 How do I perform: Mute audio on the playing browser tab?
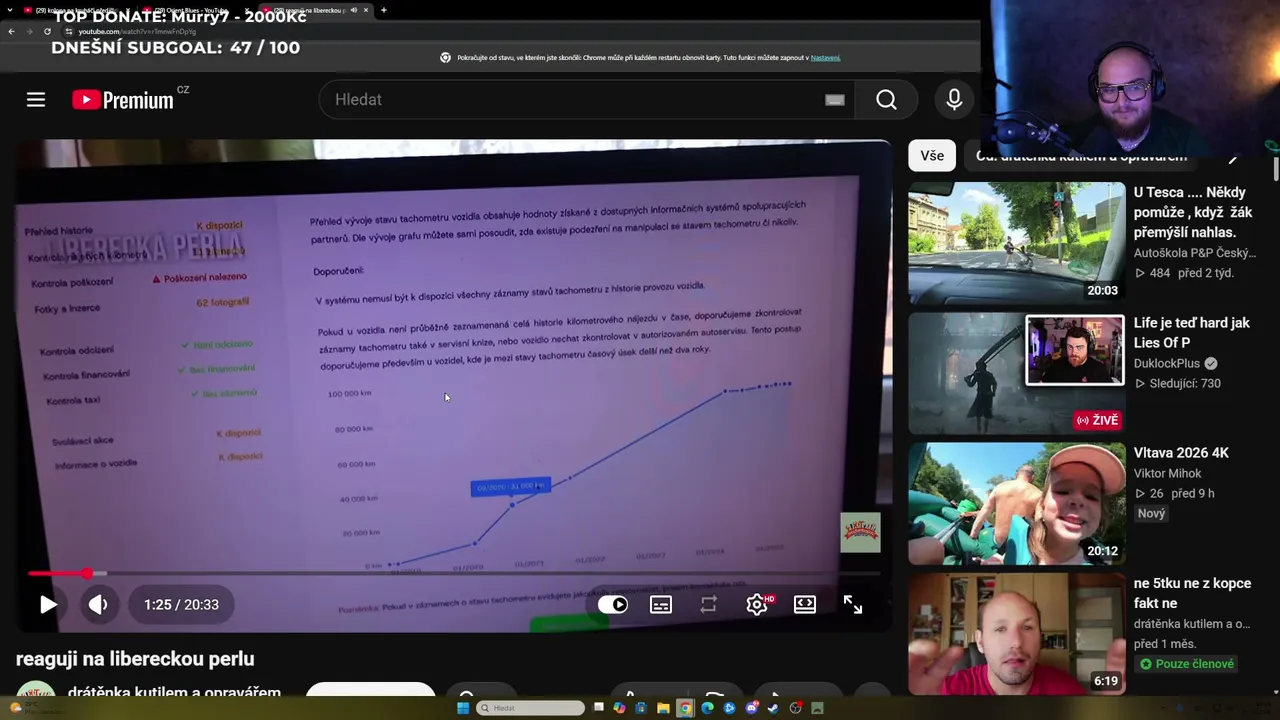354,10
